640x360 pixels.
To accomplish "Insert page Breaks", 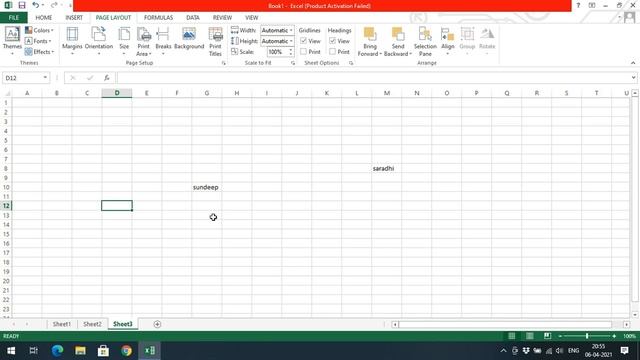I will (x=163, y=40).
